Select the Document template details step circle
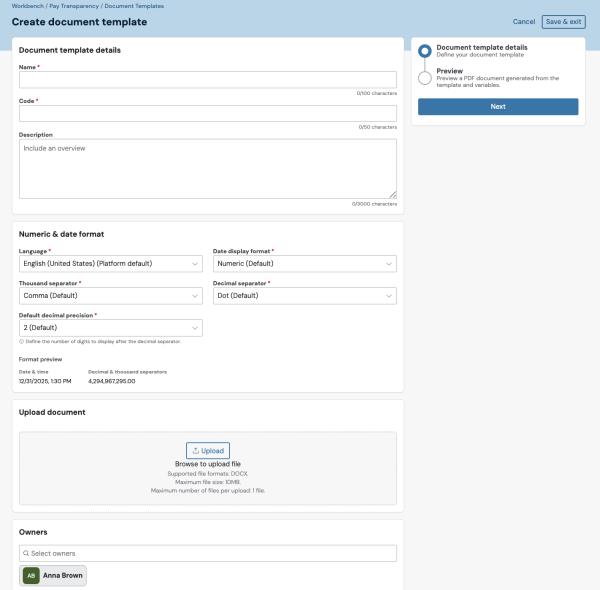Viewport: 600px width, 590px height. tap(425, 51)
